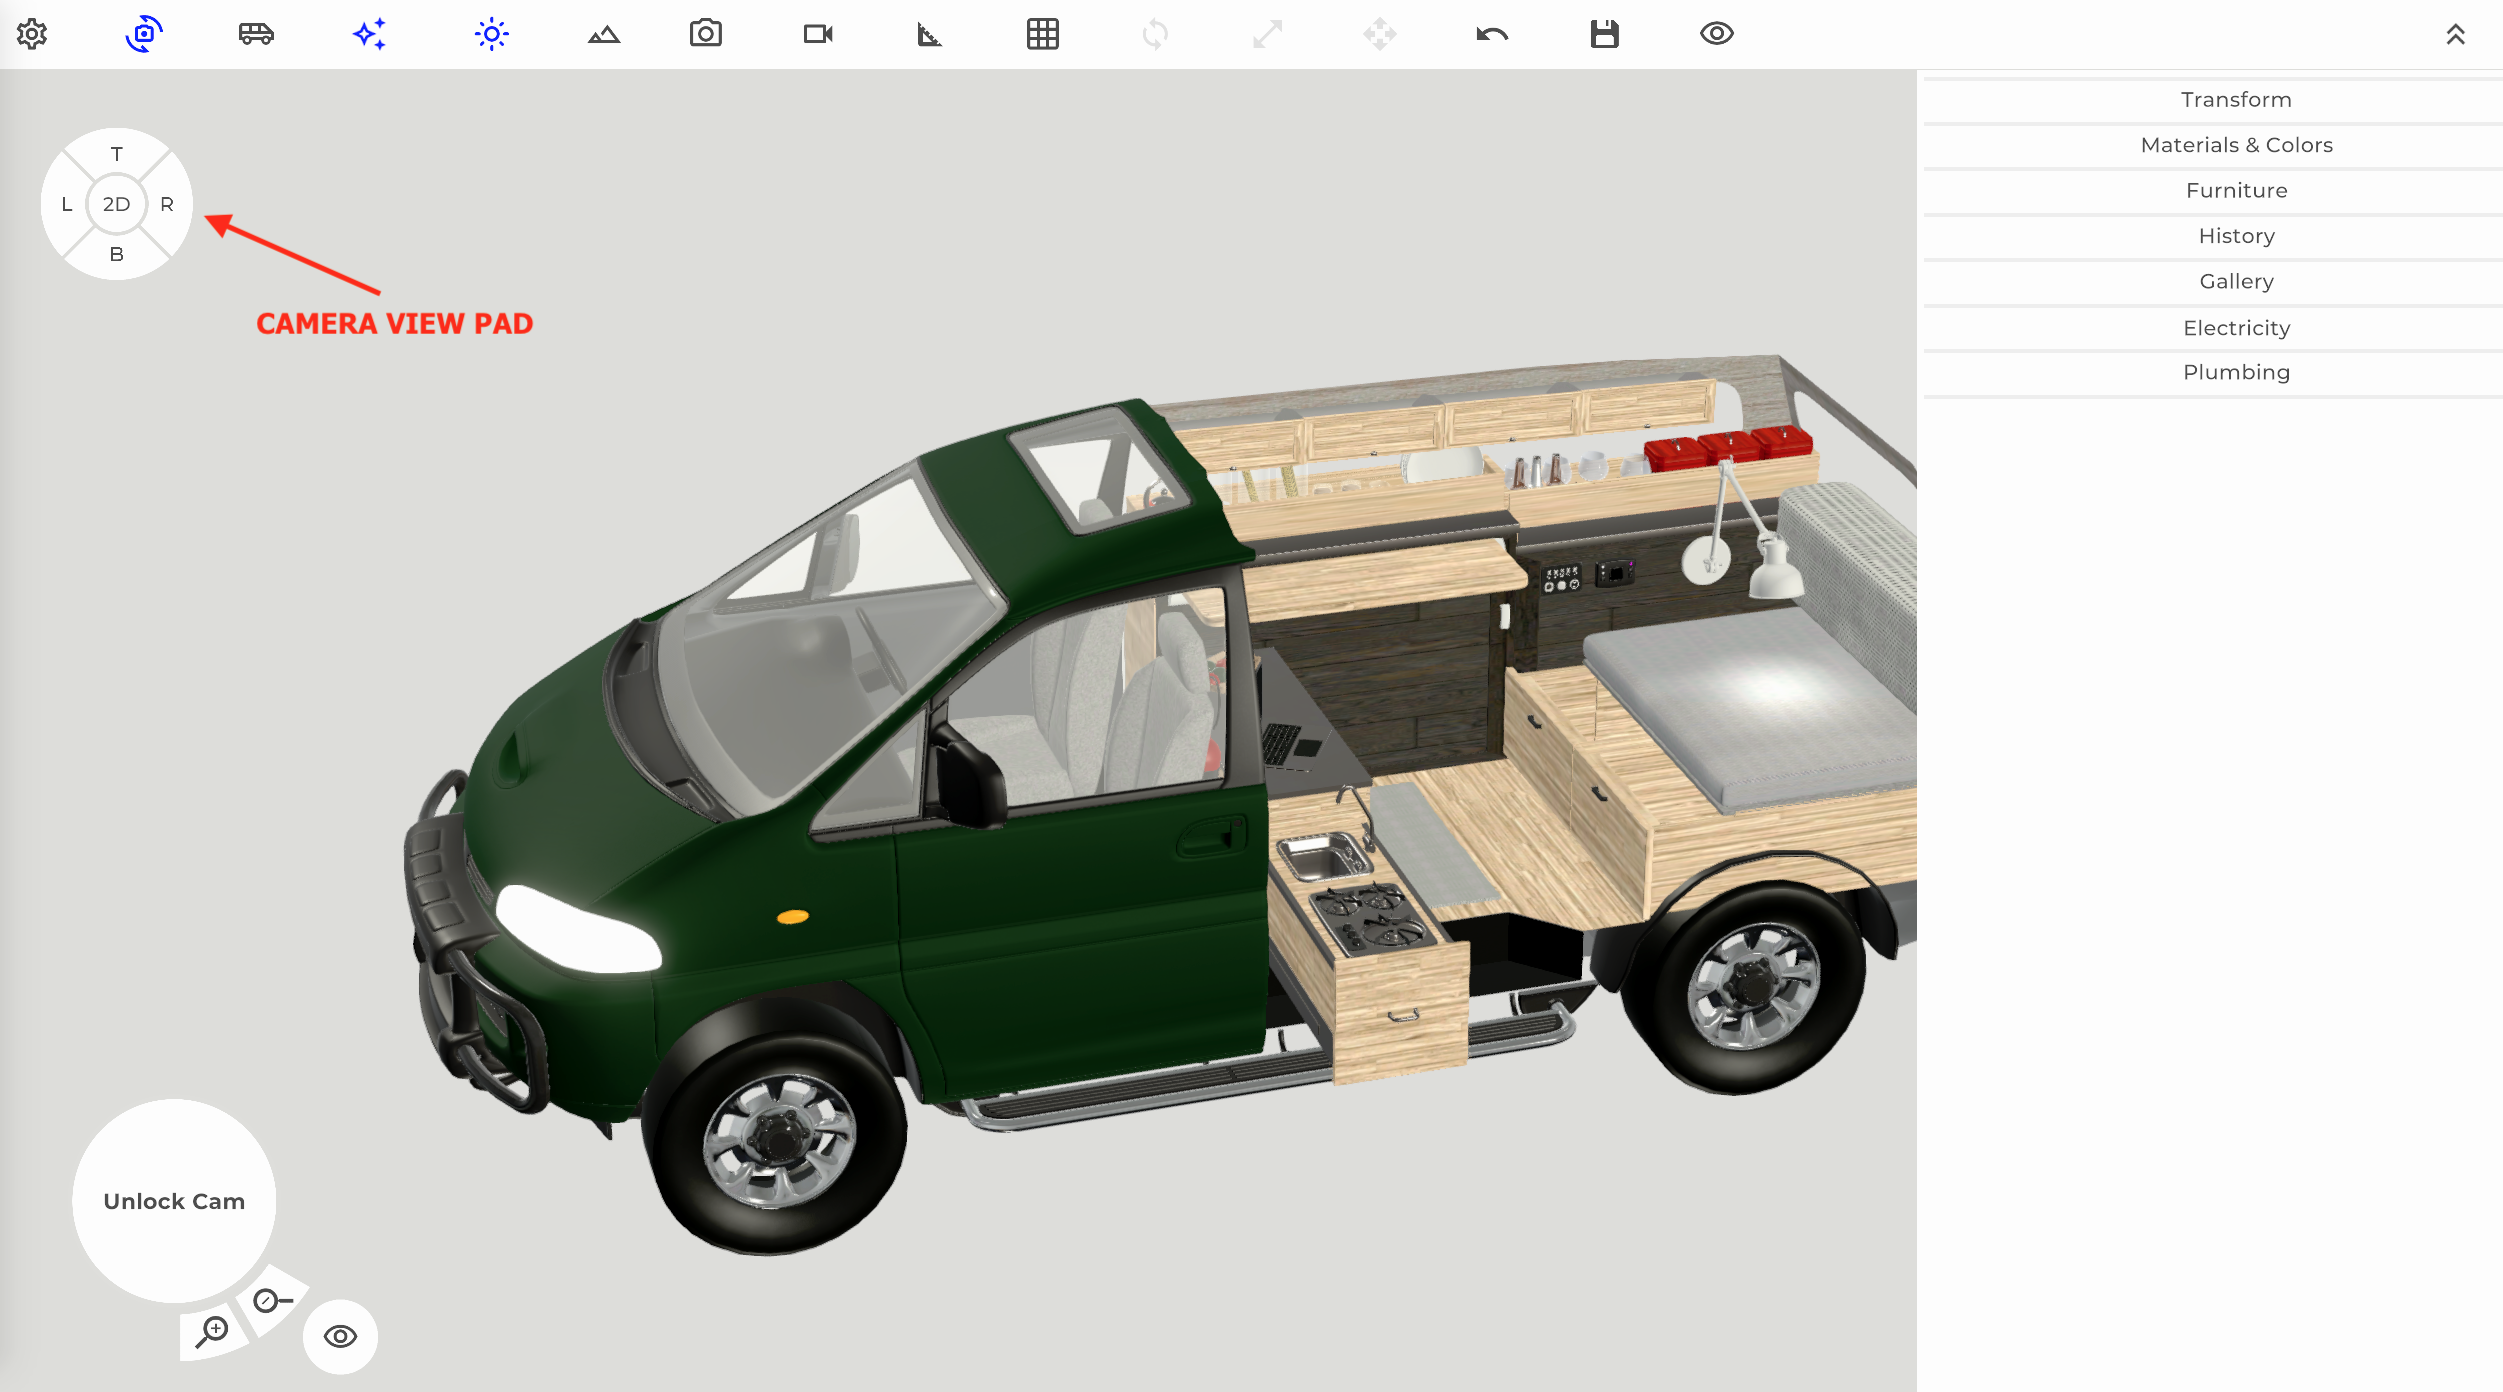Screen dimensions: 2503x1392
Task: Toggle the eye view icon near zoom controls
Action: pyautogui.click(x=339, y=1335)
